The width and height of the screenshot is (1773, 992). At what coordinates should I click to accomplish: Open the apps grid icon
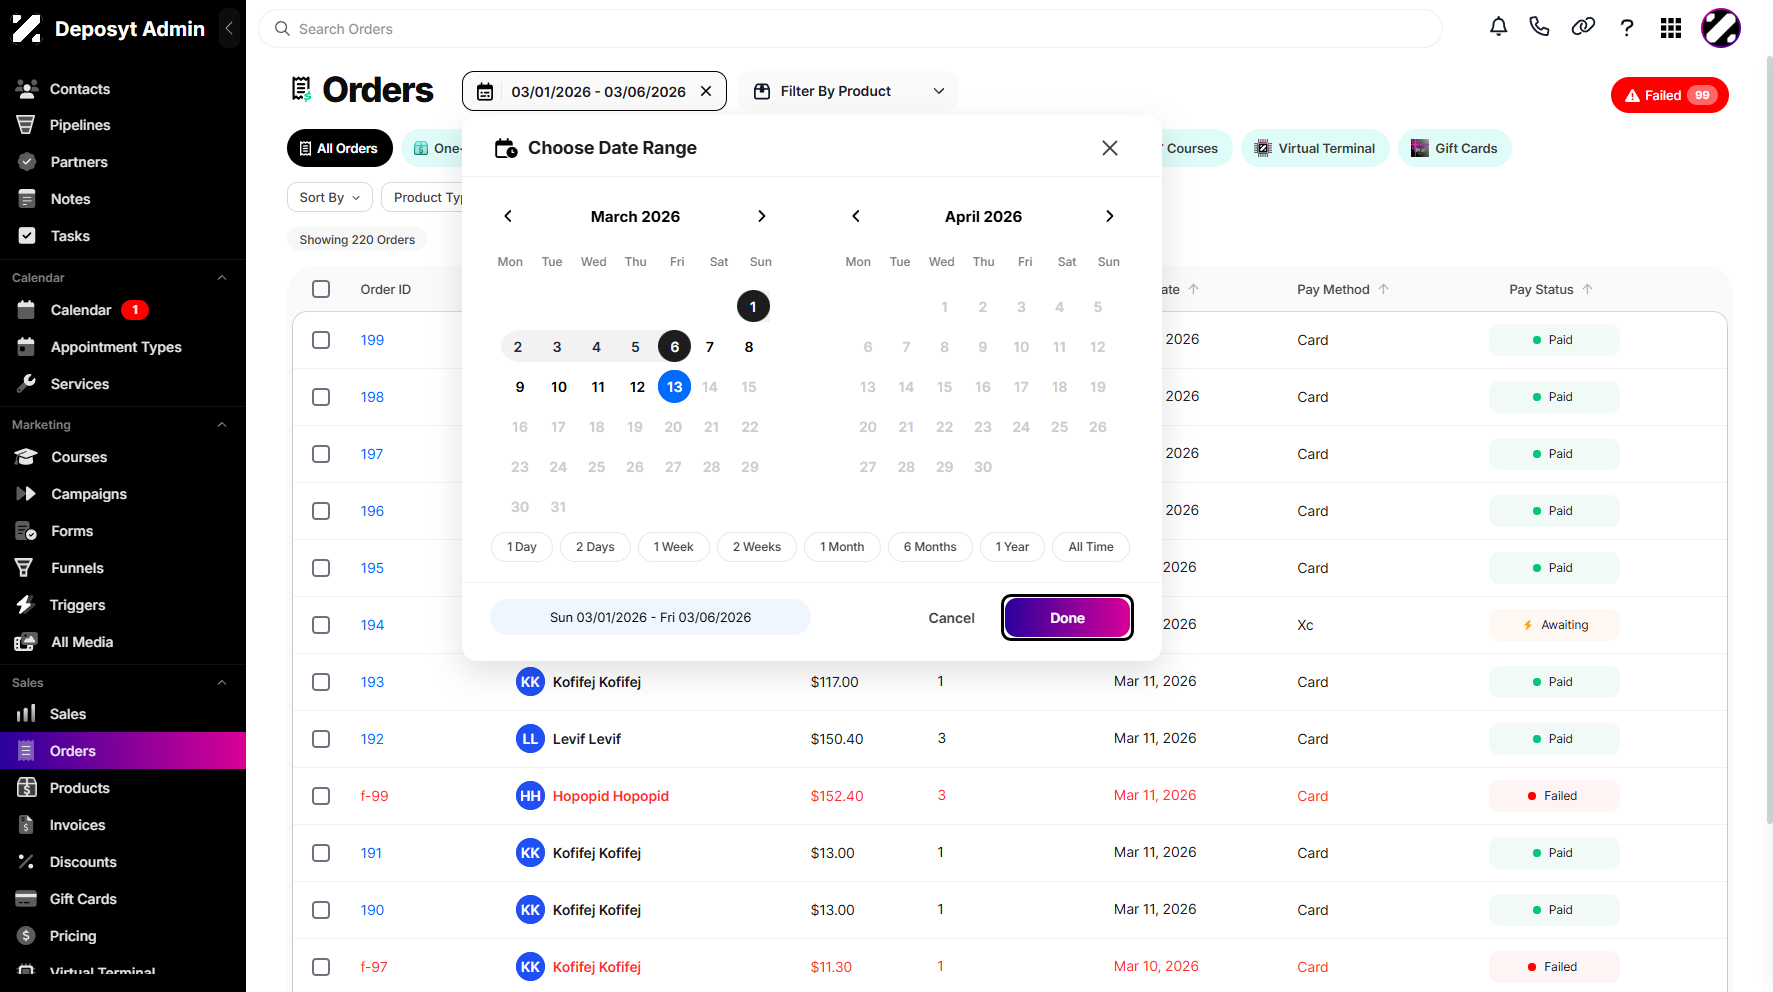tap(1671, 28)
